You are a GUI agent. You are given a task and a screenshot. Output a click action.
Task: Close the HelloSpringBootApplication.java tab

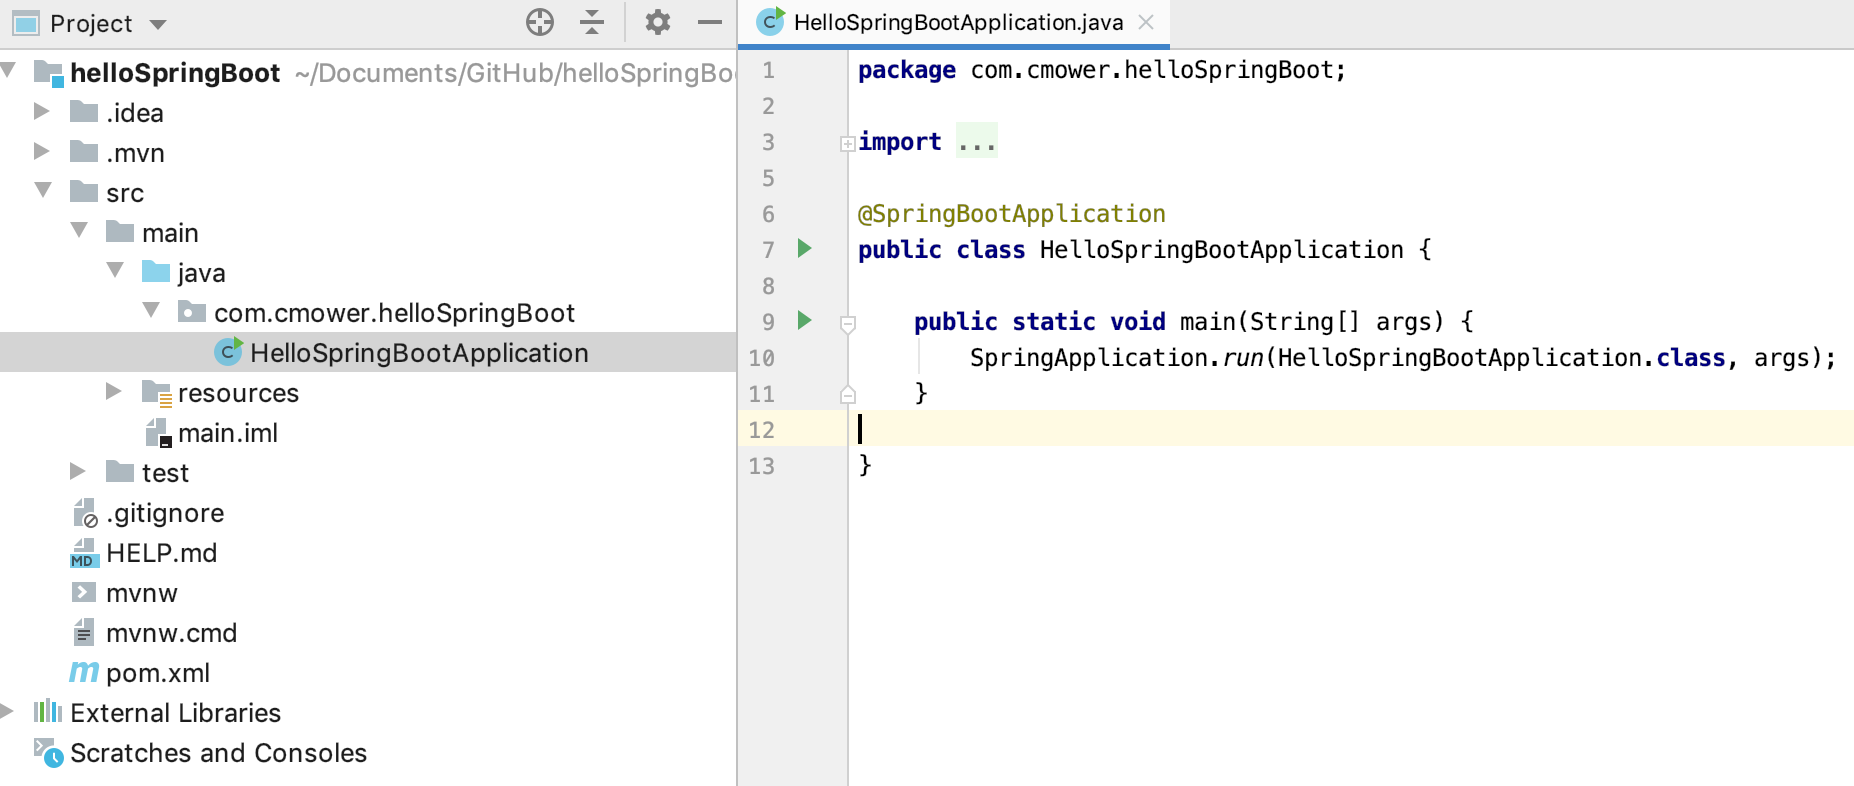coord(1146,22)
